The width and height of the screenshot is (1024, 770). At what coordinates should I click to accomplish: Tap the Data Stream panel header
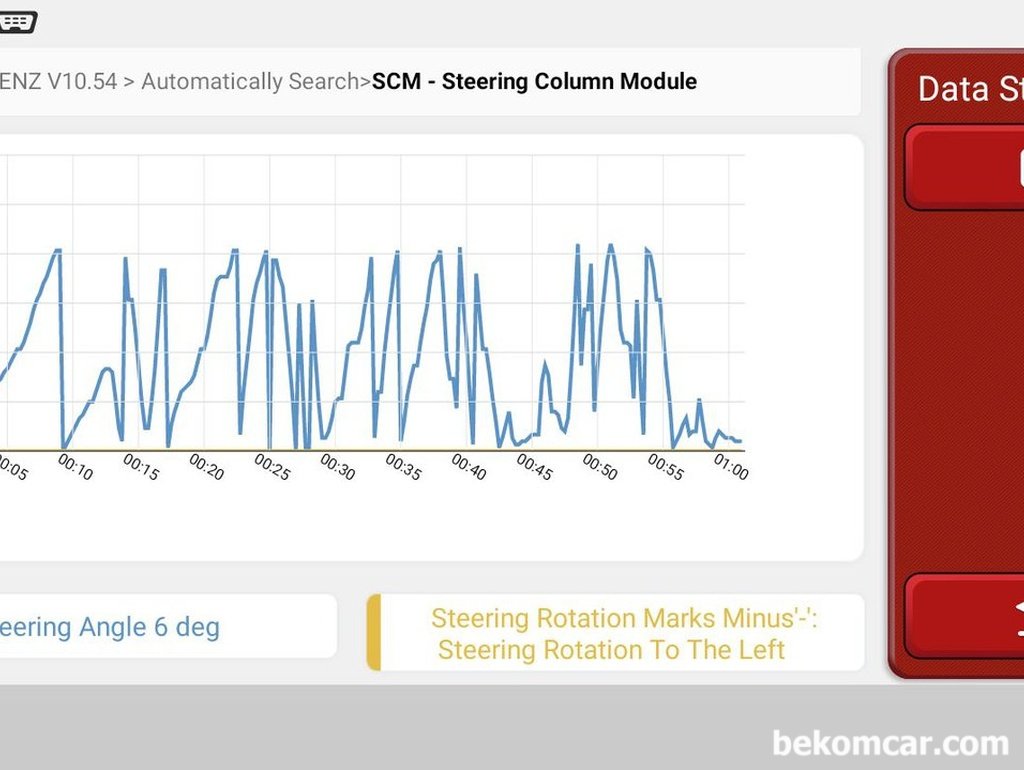970,88
